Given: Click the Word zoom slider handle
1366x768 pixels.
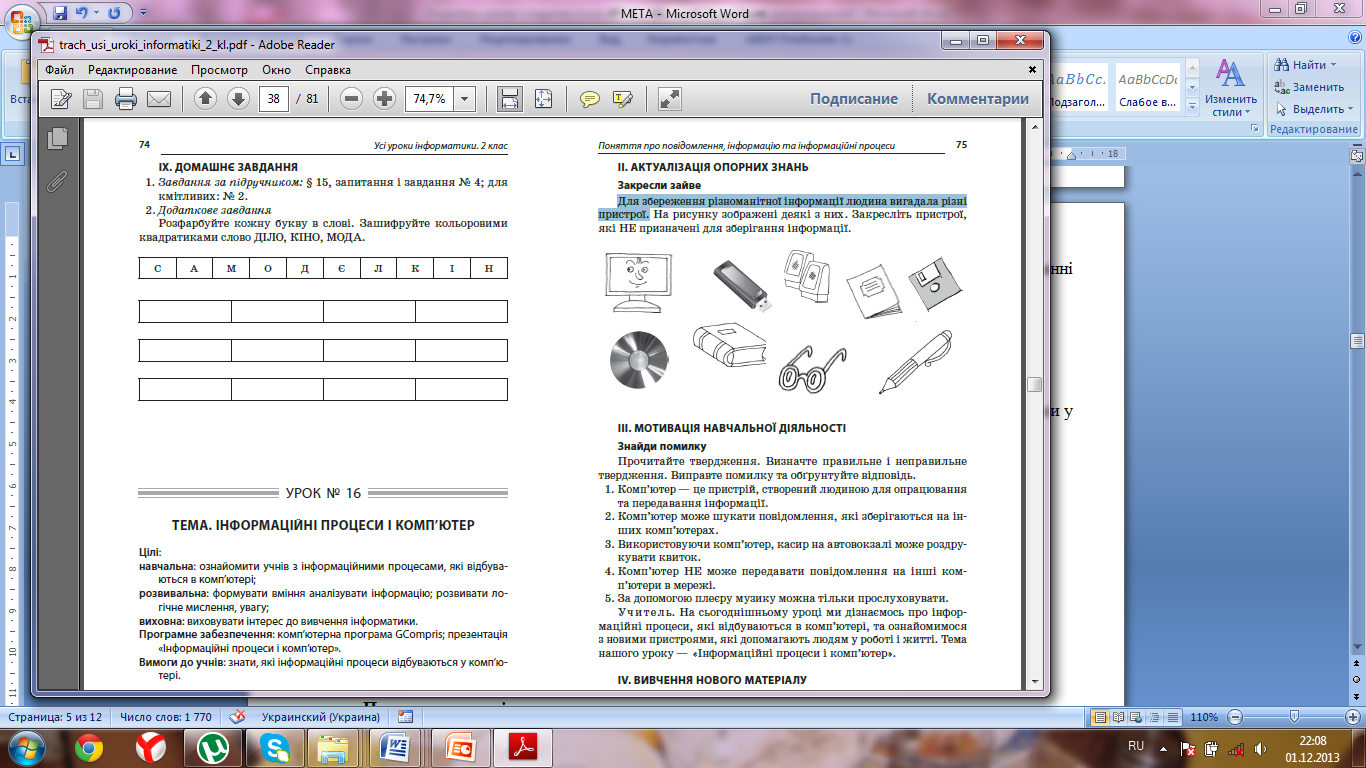Looking at the screenshot, I should (1295, 717).
